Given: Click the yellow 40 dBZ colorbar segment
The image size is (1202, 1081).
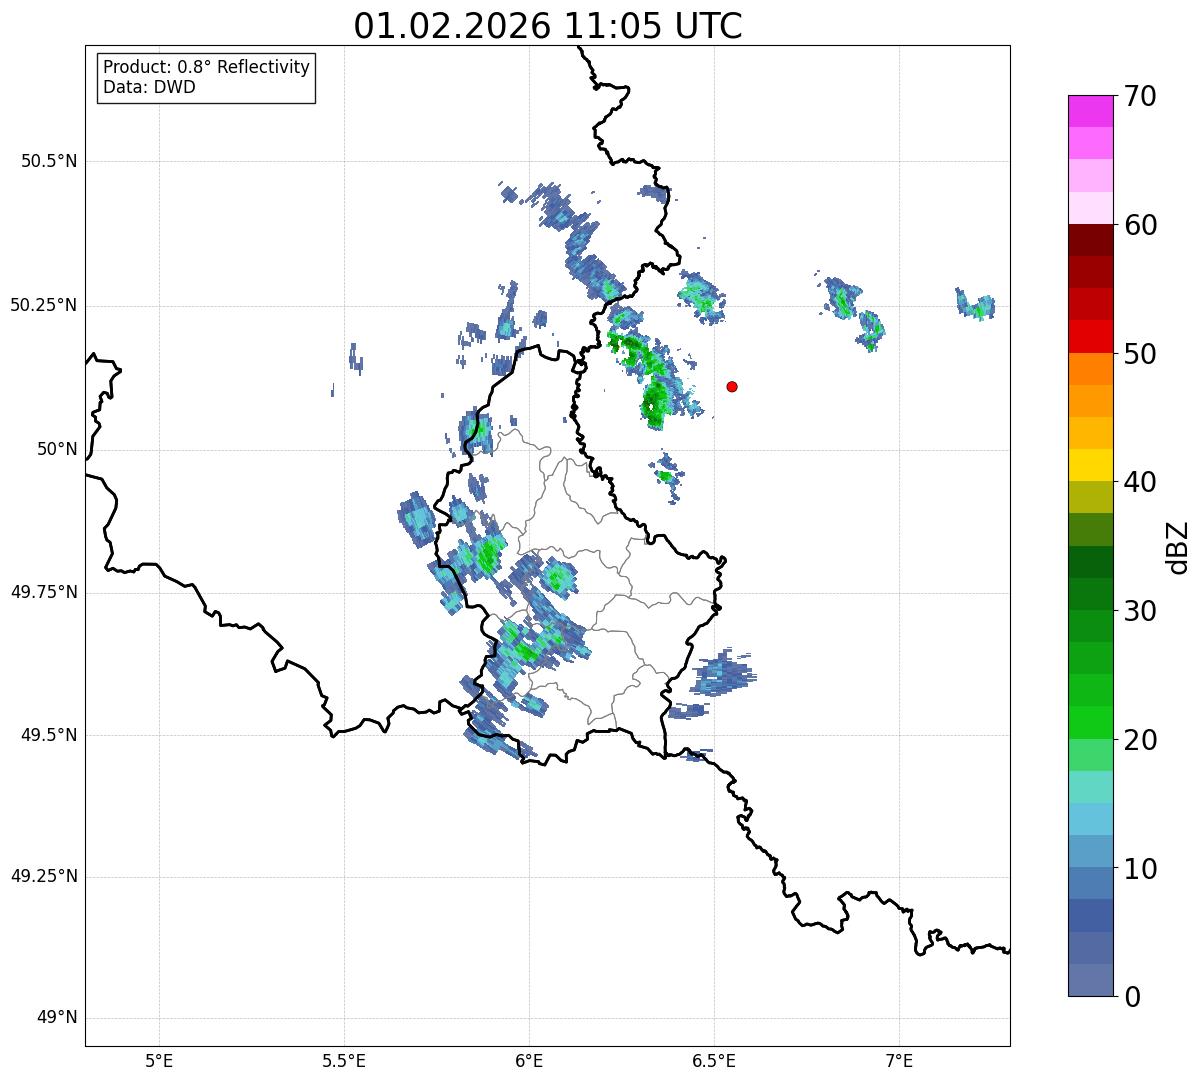Looking at the screenshot, I should point(1091,465).
